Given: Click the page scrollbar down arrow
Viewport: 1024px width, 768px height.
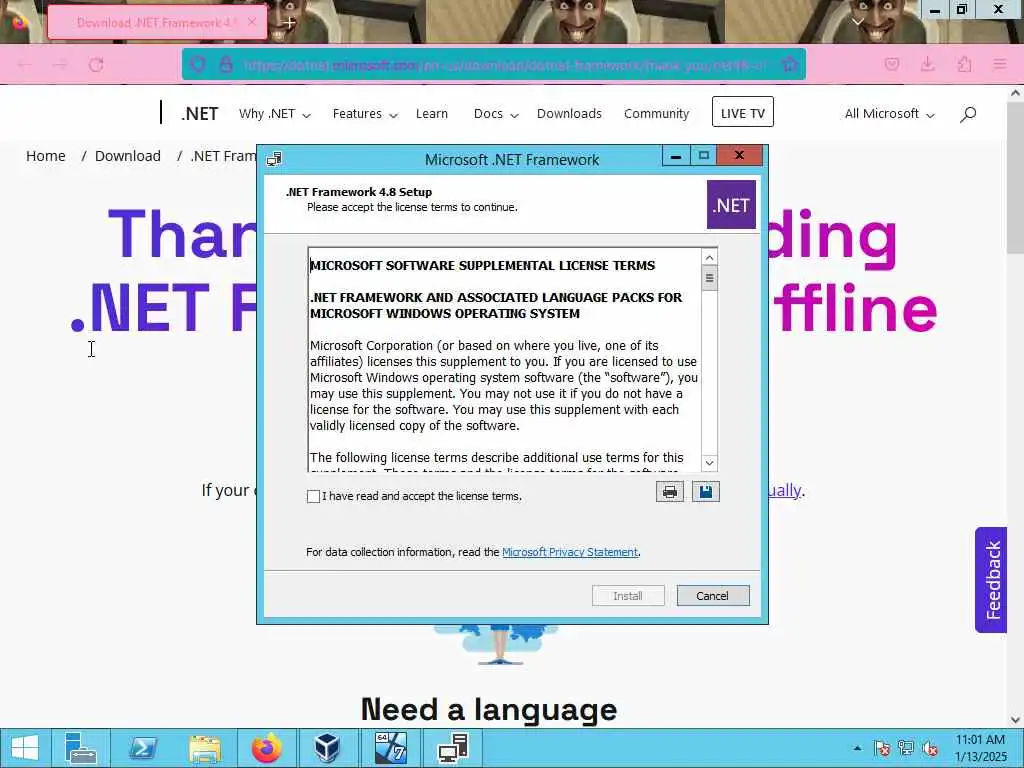Looking at the screenshot, I should click(x=1016, y=720).
